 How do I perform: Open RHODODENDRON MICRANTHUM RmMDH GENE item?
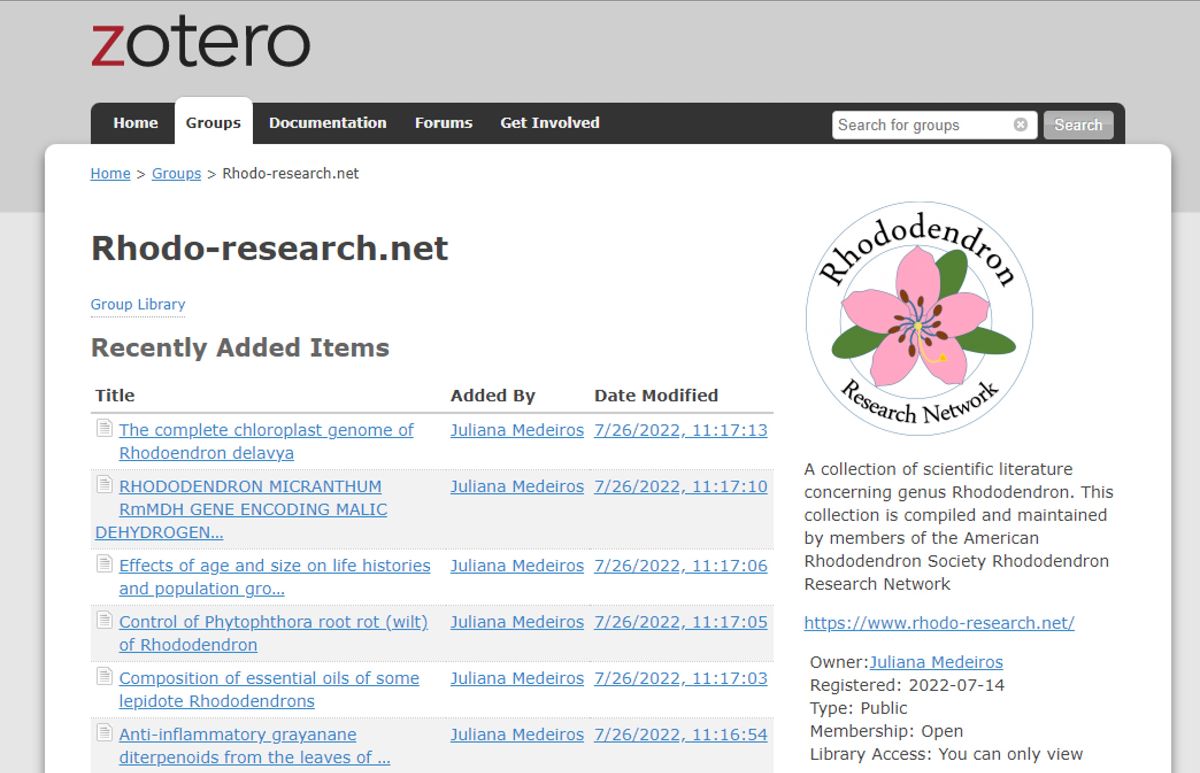(x=241, y=509)
